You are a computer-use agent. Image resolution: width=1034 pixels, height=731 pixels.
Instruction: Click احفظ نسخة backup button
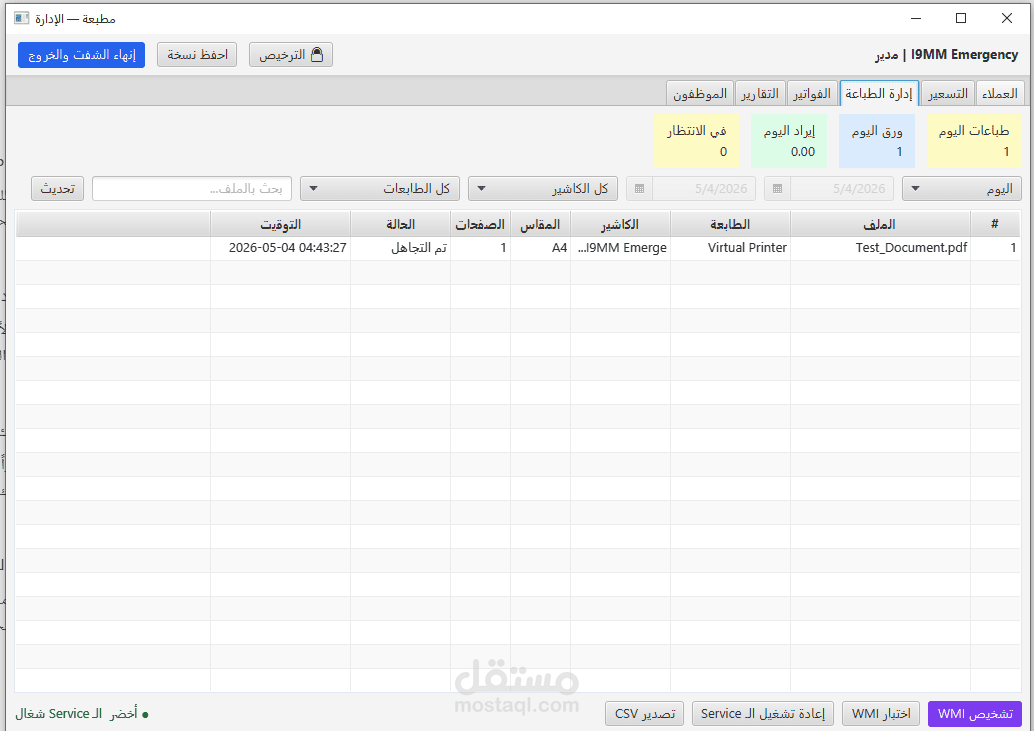197,55
